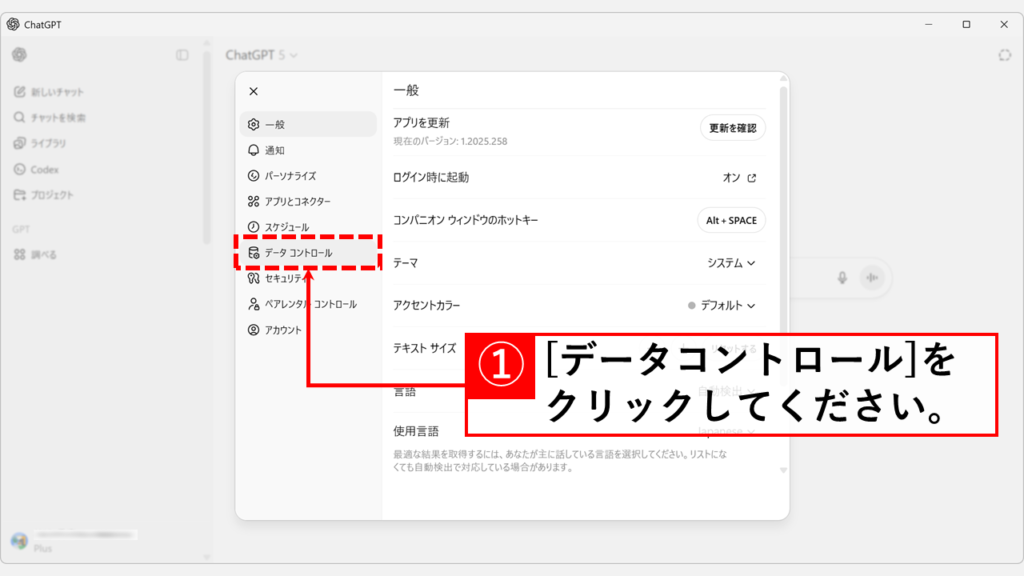Expand the アクセントカラー デフォルト dropdown
Screen dimensions: 1024x576
(x=722, y=305)
